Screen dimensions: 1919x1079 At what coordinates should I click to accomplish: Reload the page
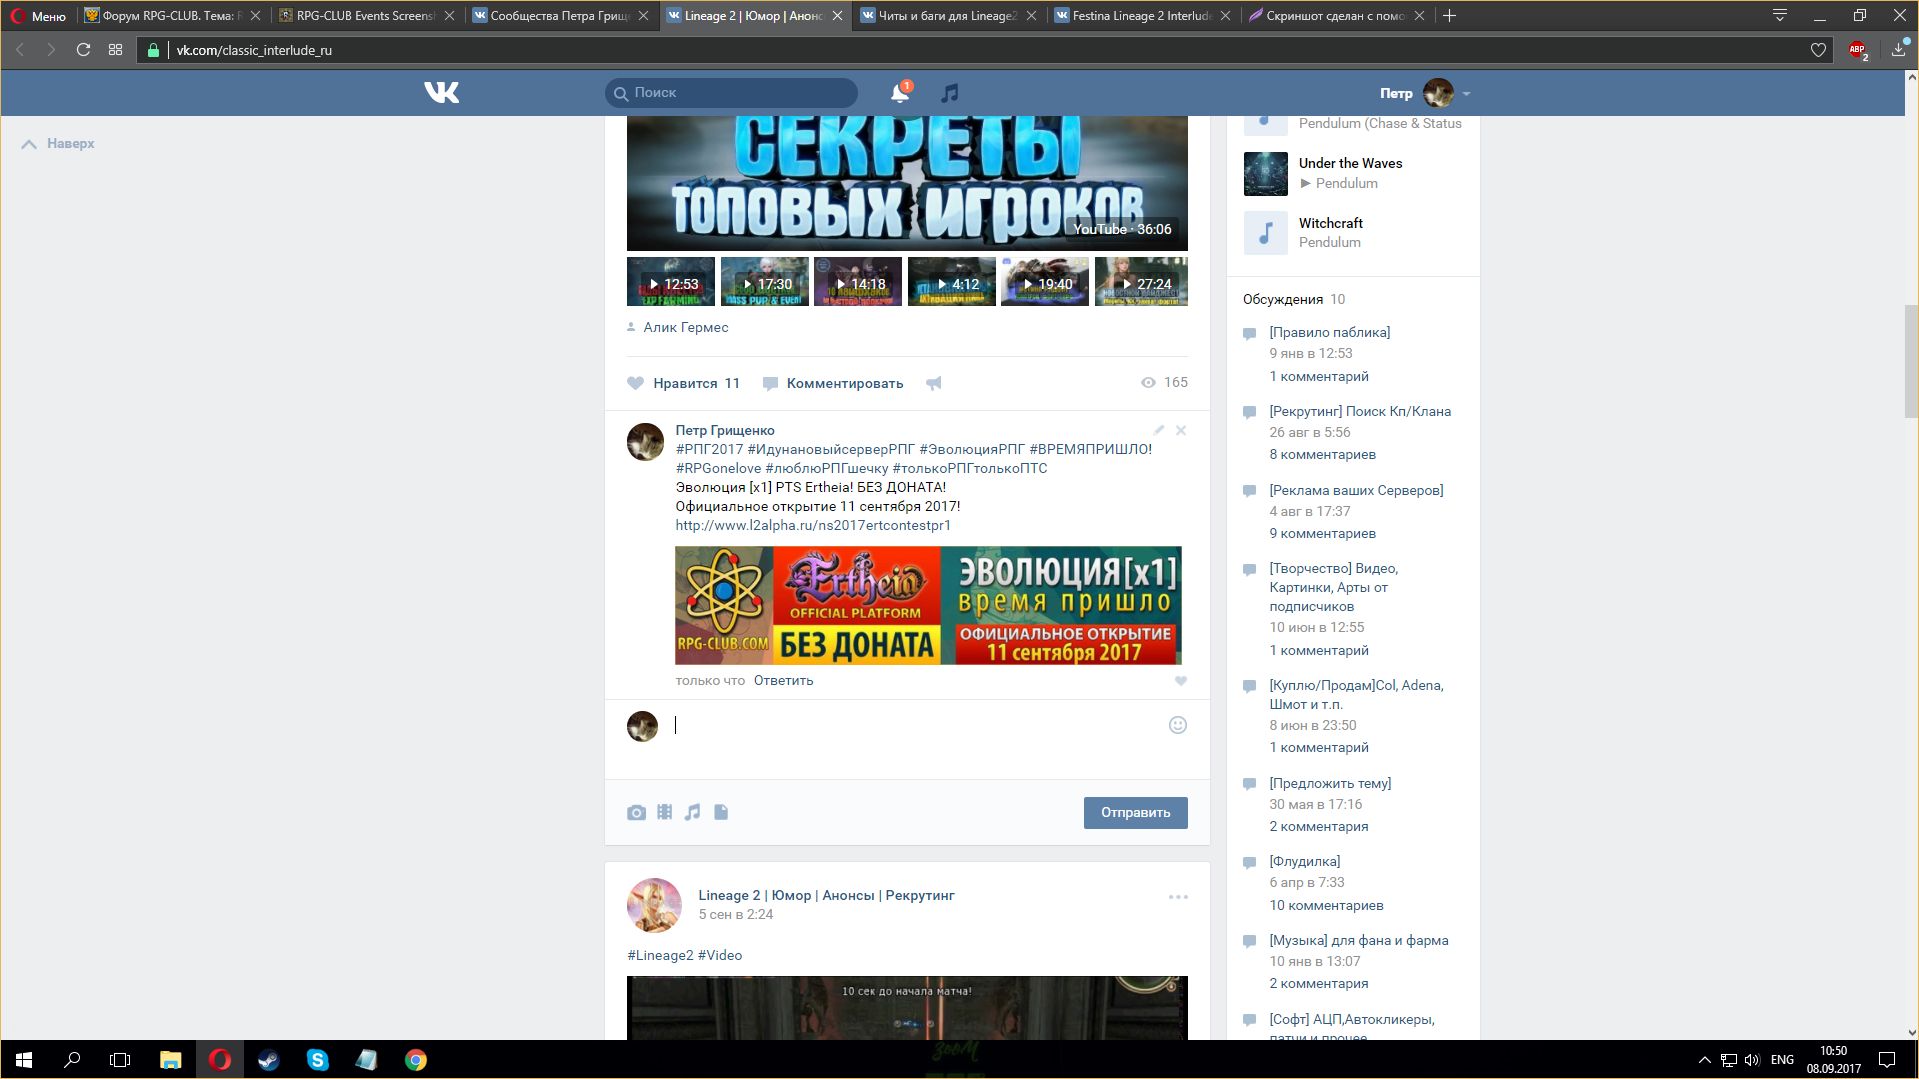point(84,49)
